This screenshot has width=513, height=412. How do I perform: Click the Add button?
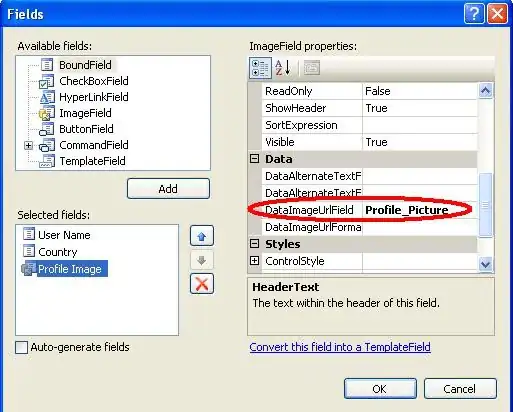pyautogui.click(x=168, y=189)
